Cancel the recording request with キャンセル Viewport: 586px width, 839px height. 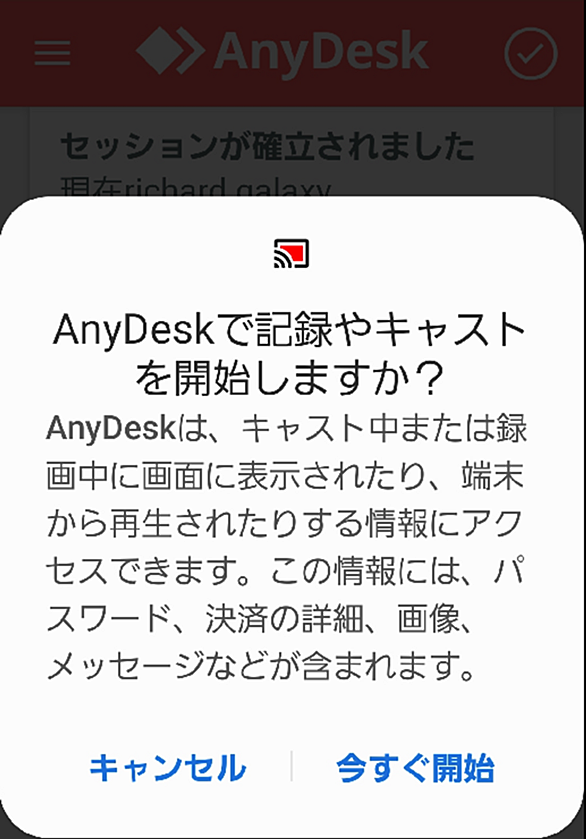pyautogui.click(x=168, y=767)
